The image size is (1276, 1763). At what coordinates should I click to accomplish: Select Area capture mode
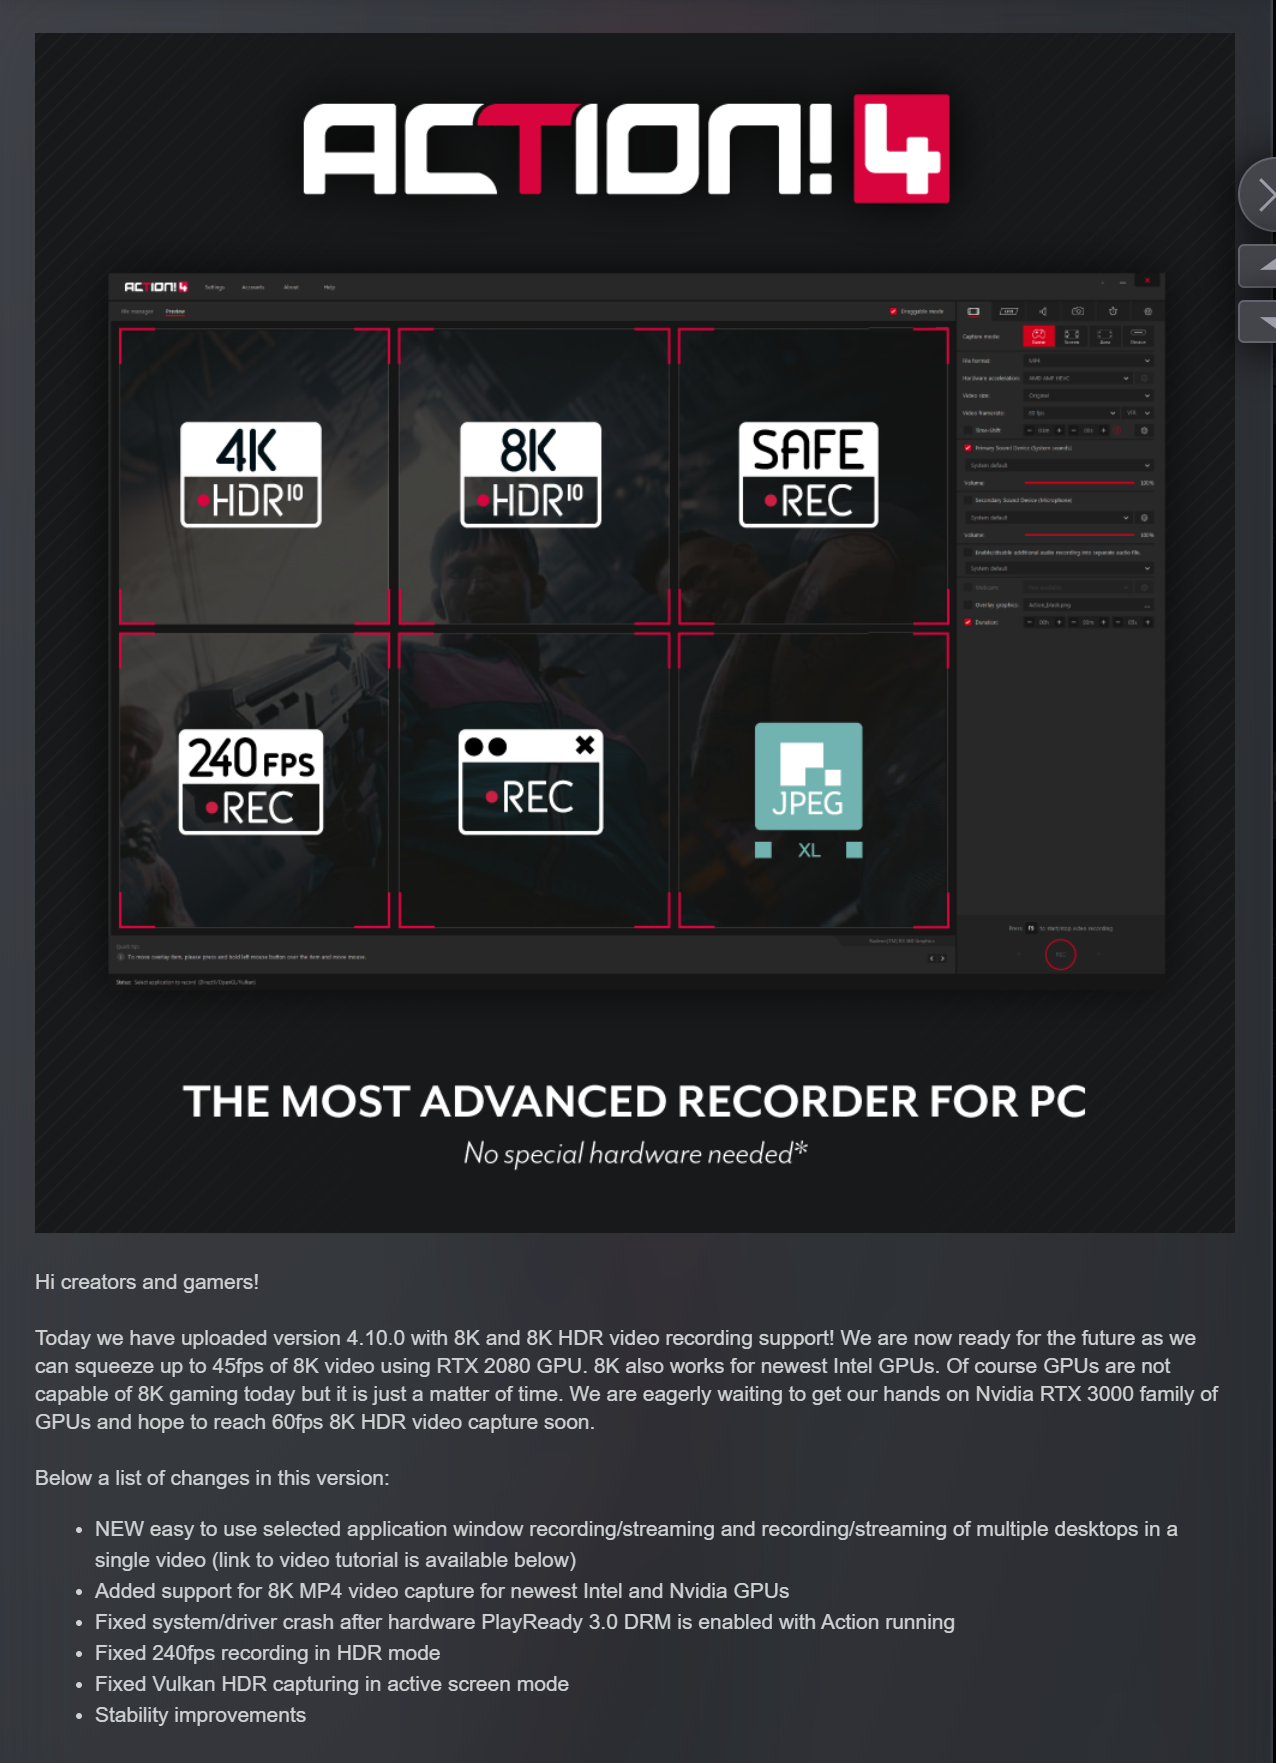(x=1105, y=336)
